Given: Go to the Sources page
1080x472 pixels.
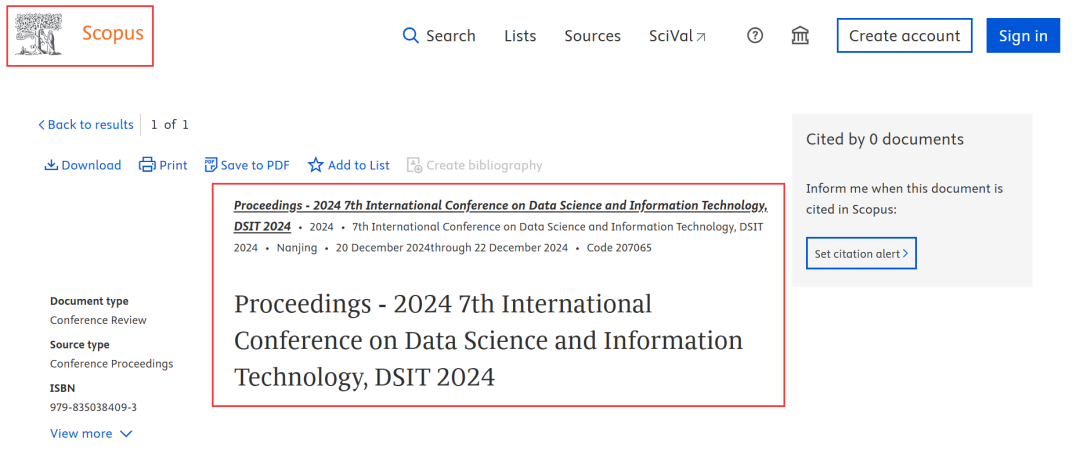Looking at the screenshot, I should point(592,36).
